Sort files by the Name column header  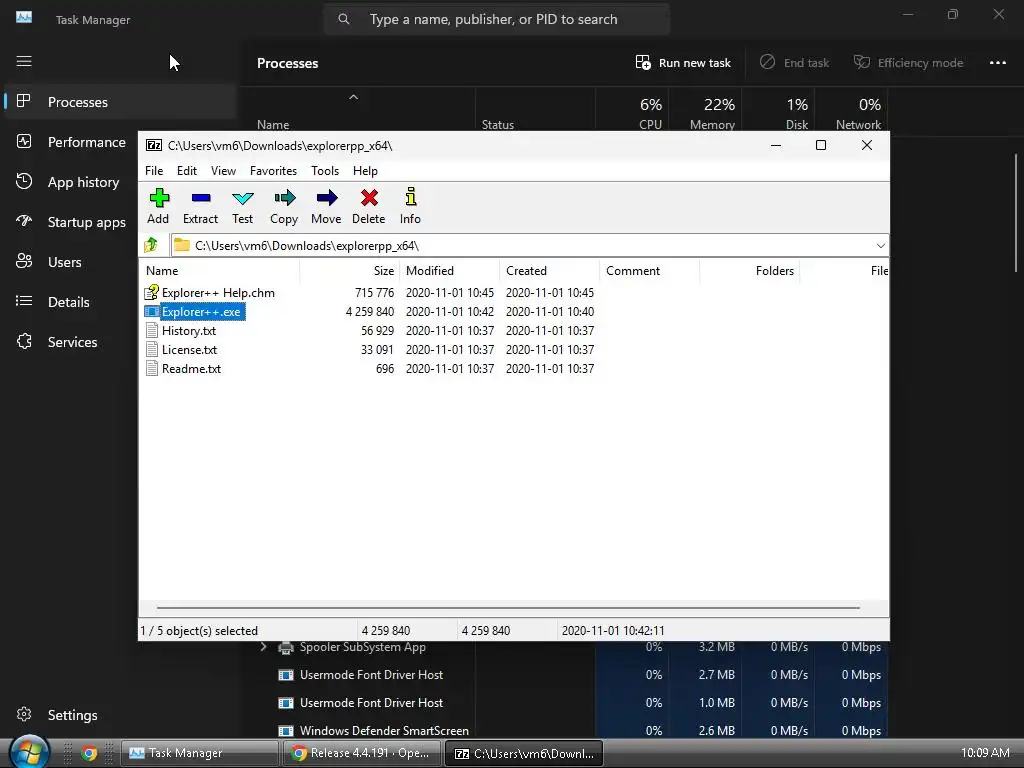219,270
